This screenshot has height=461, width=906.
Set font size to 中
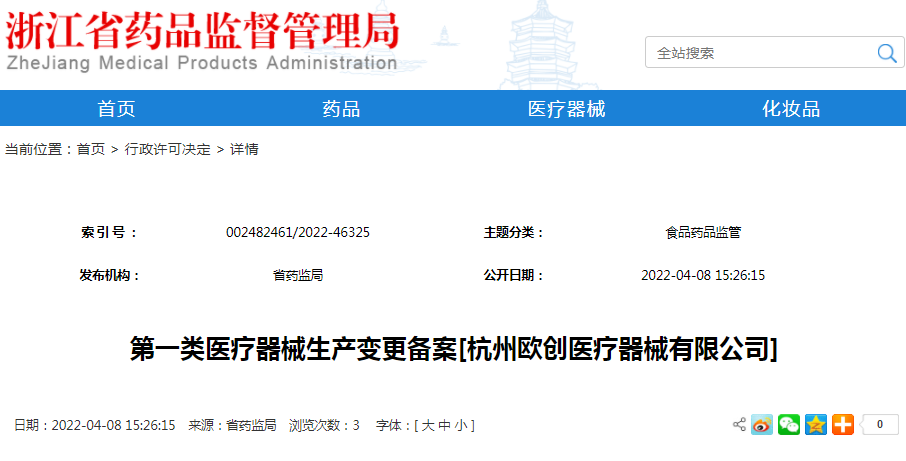(x=444, y=426)
